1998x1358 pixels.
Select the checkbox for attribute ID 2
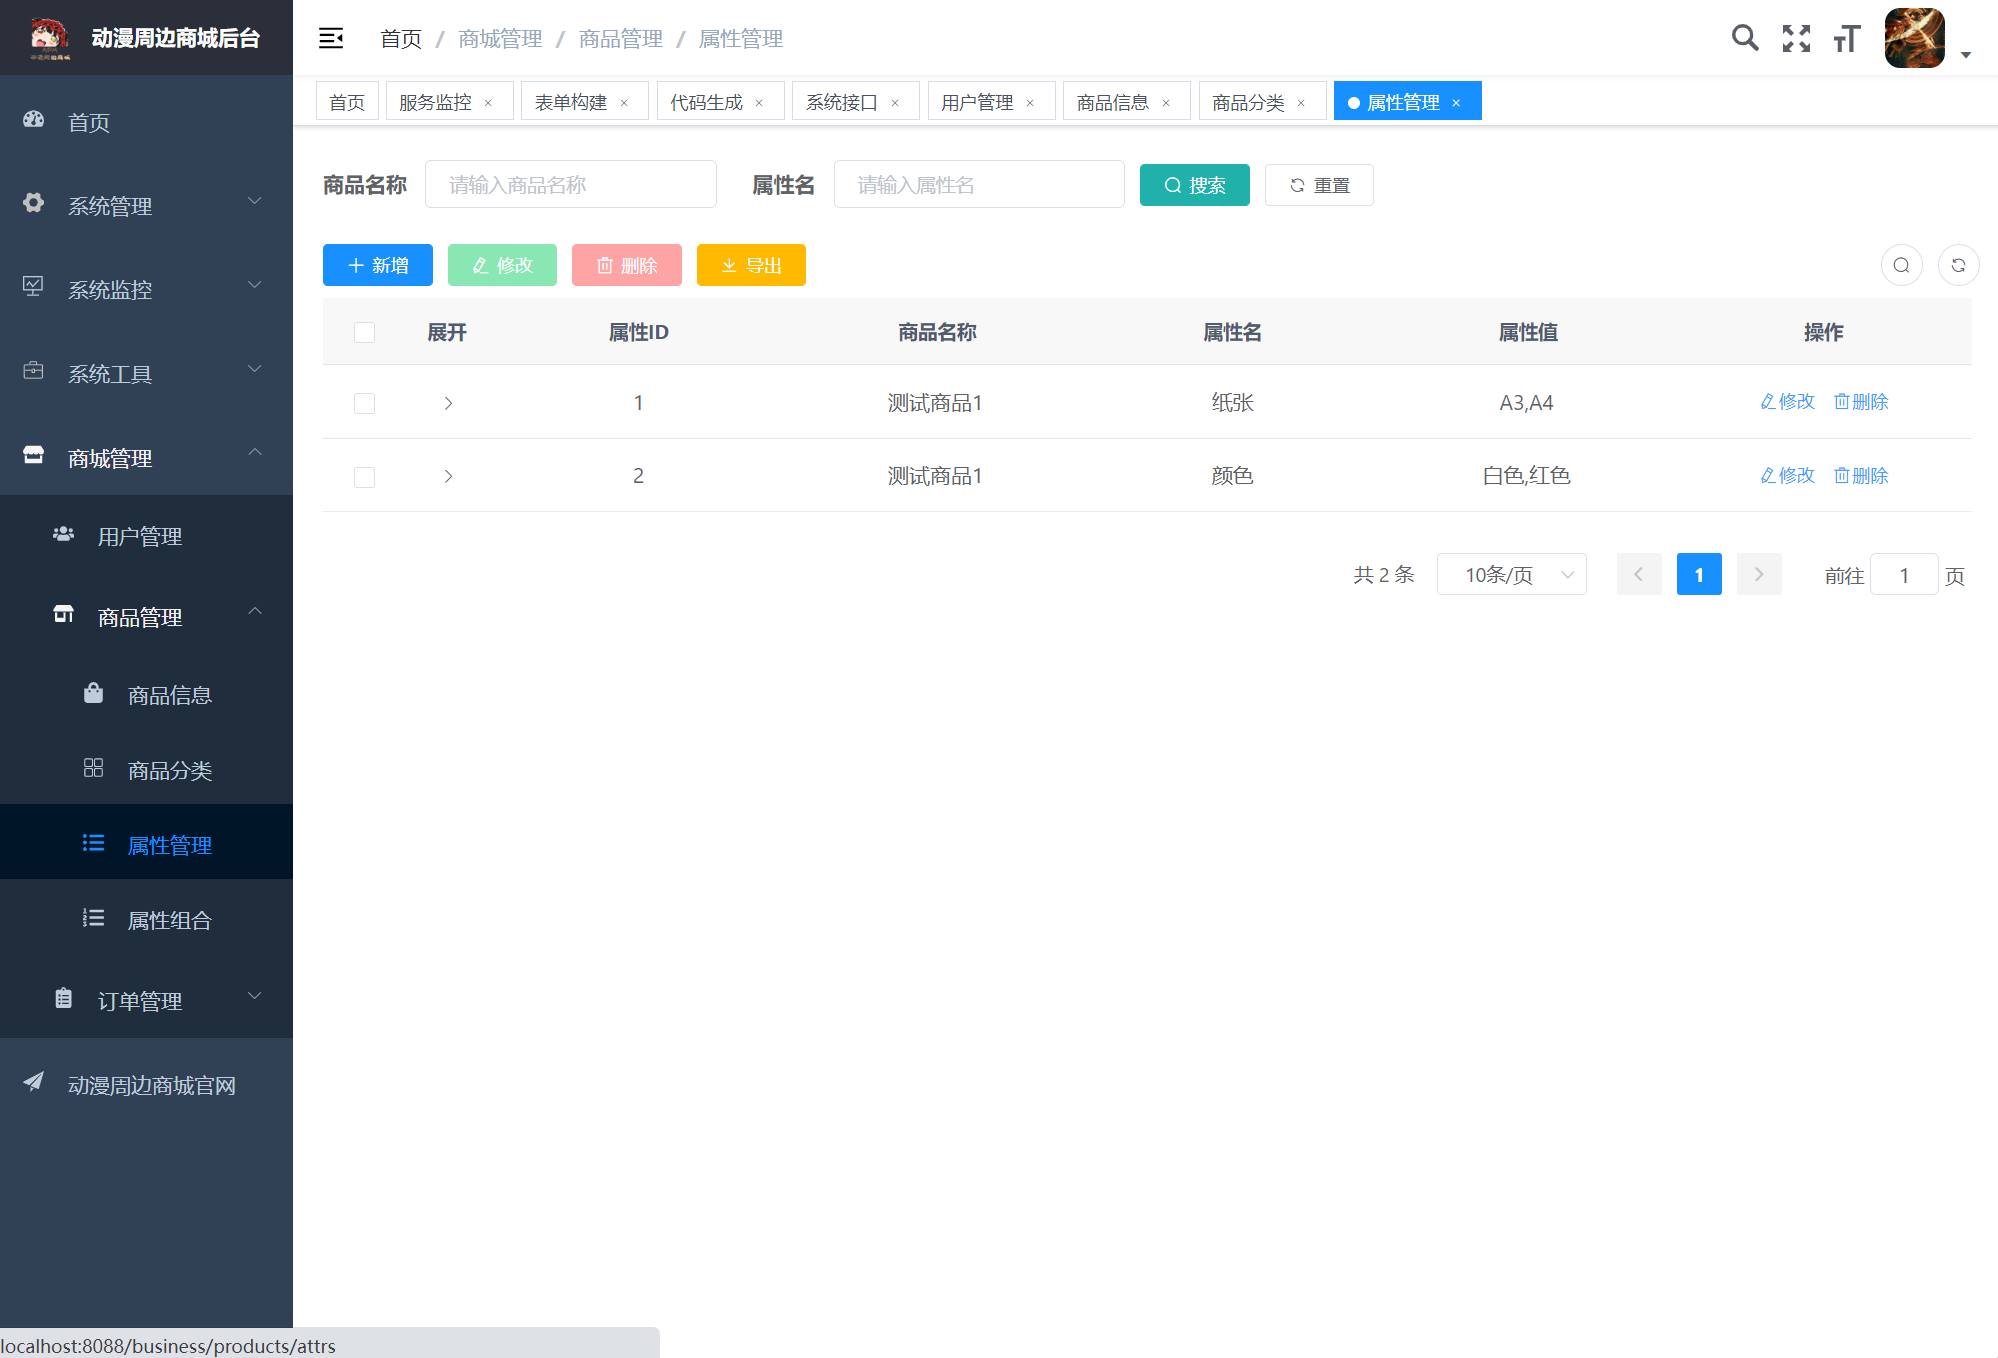[364, 477]
